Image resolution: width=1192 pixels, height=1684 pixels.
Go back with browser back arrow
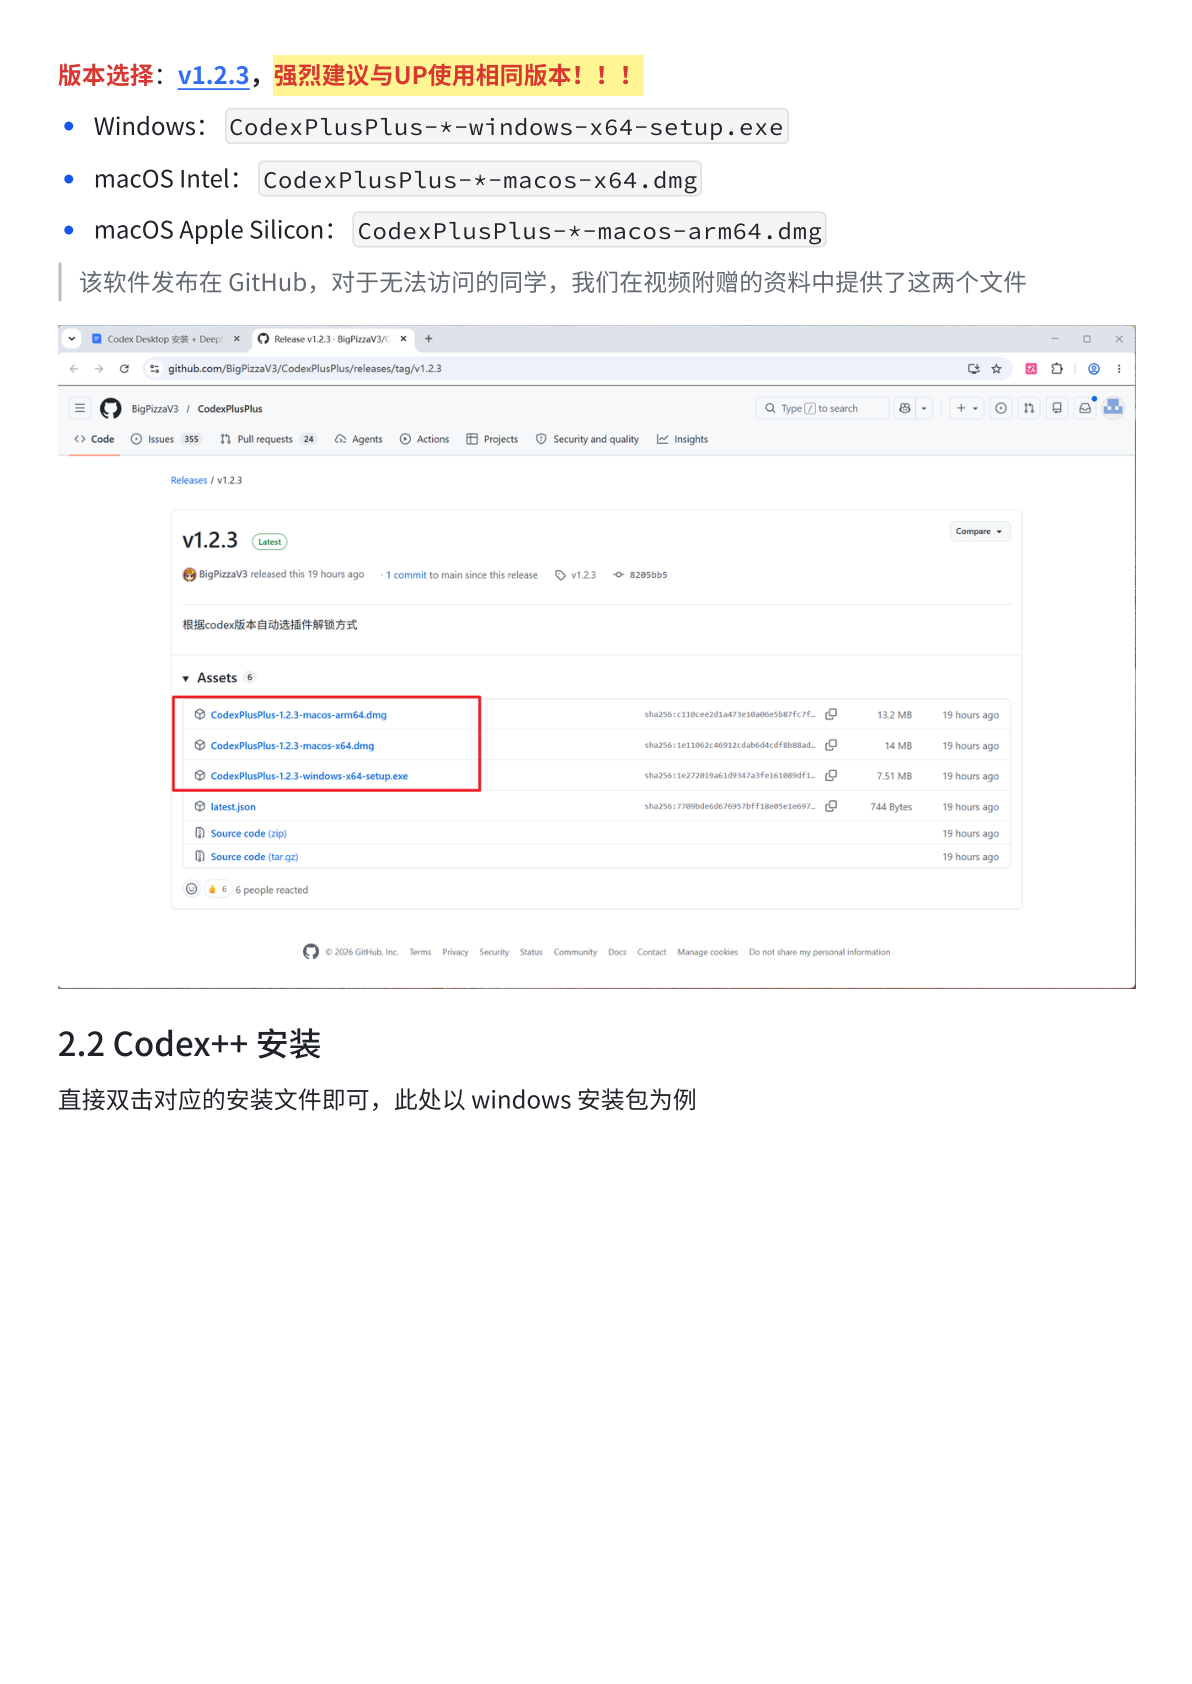[74, 369]
